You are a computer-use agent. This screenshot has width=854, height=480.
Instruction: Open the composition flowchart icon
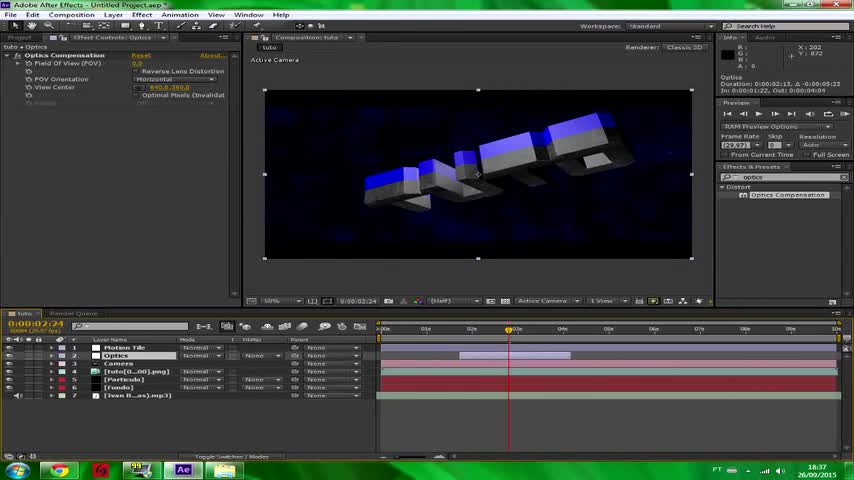click(x=683, y=301)
